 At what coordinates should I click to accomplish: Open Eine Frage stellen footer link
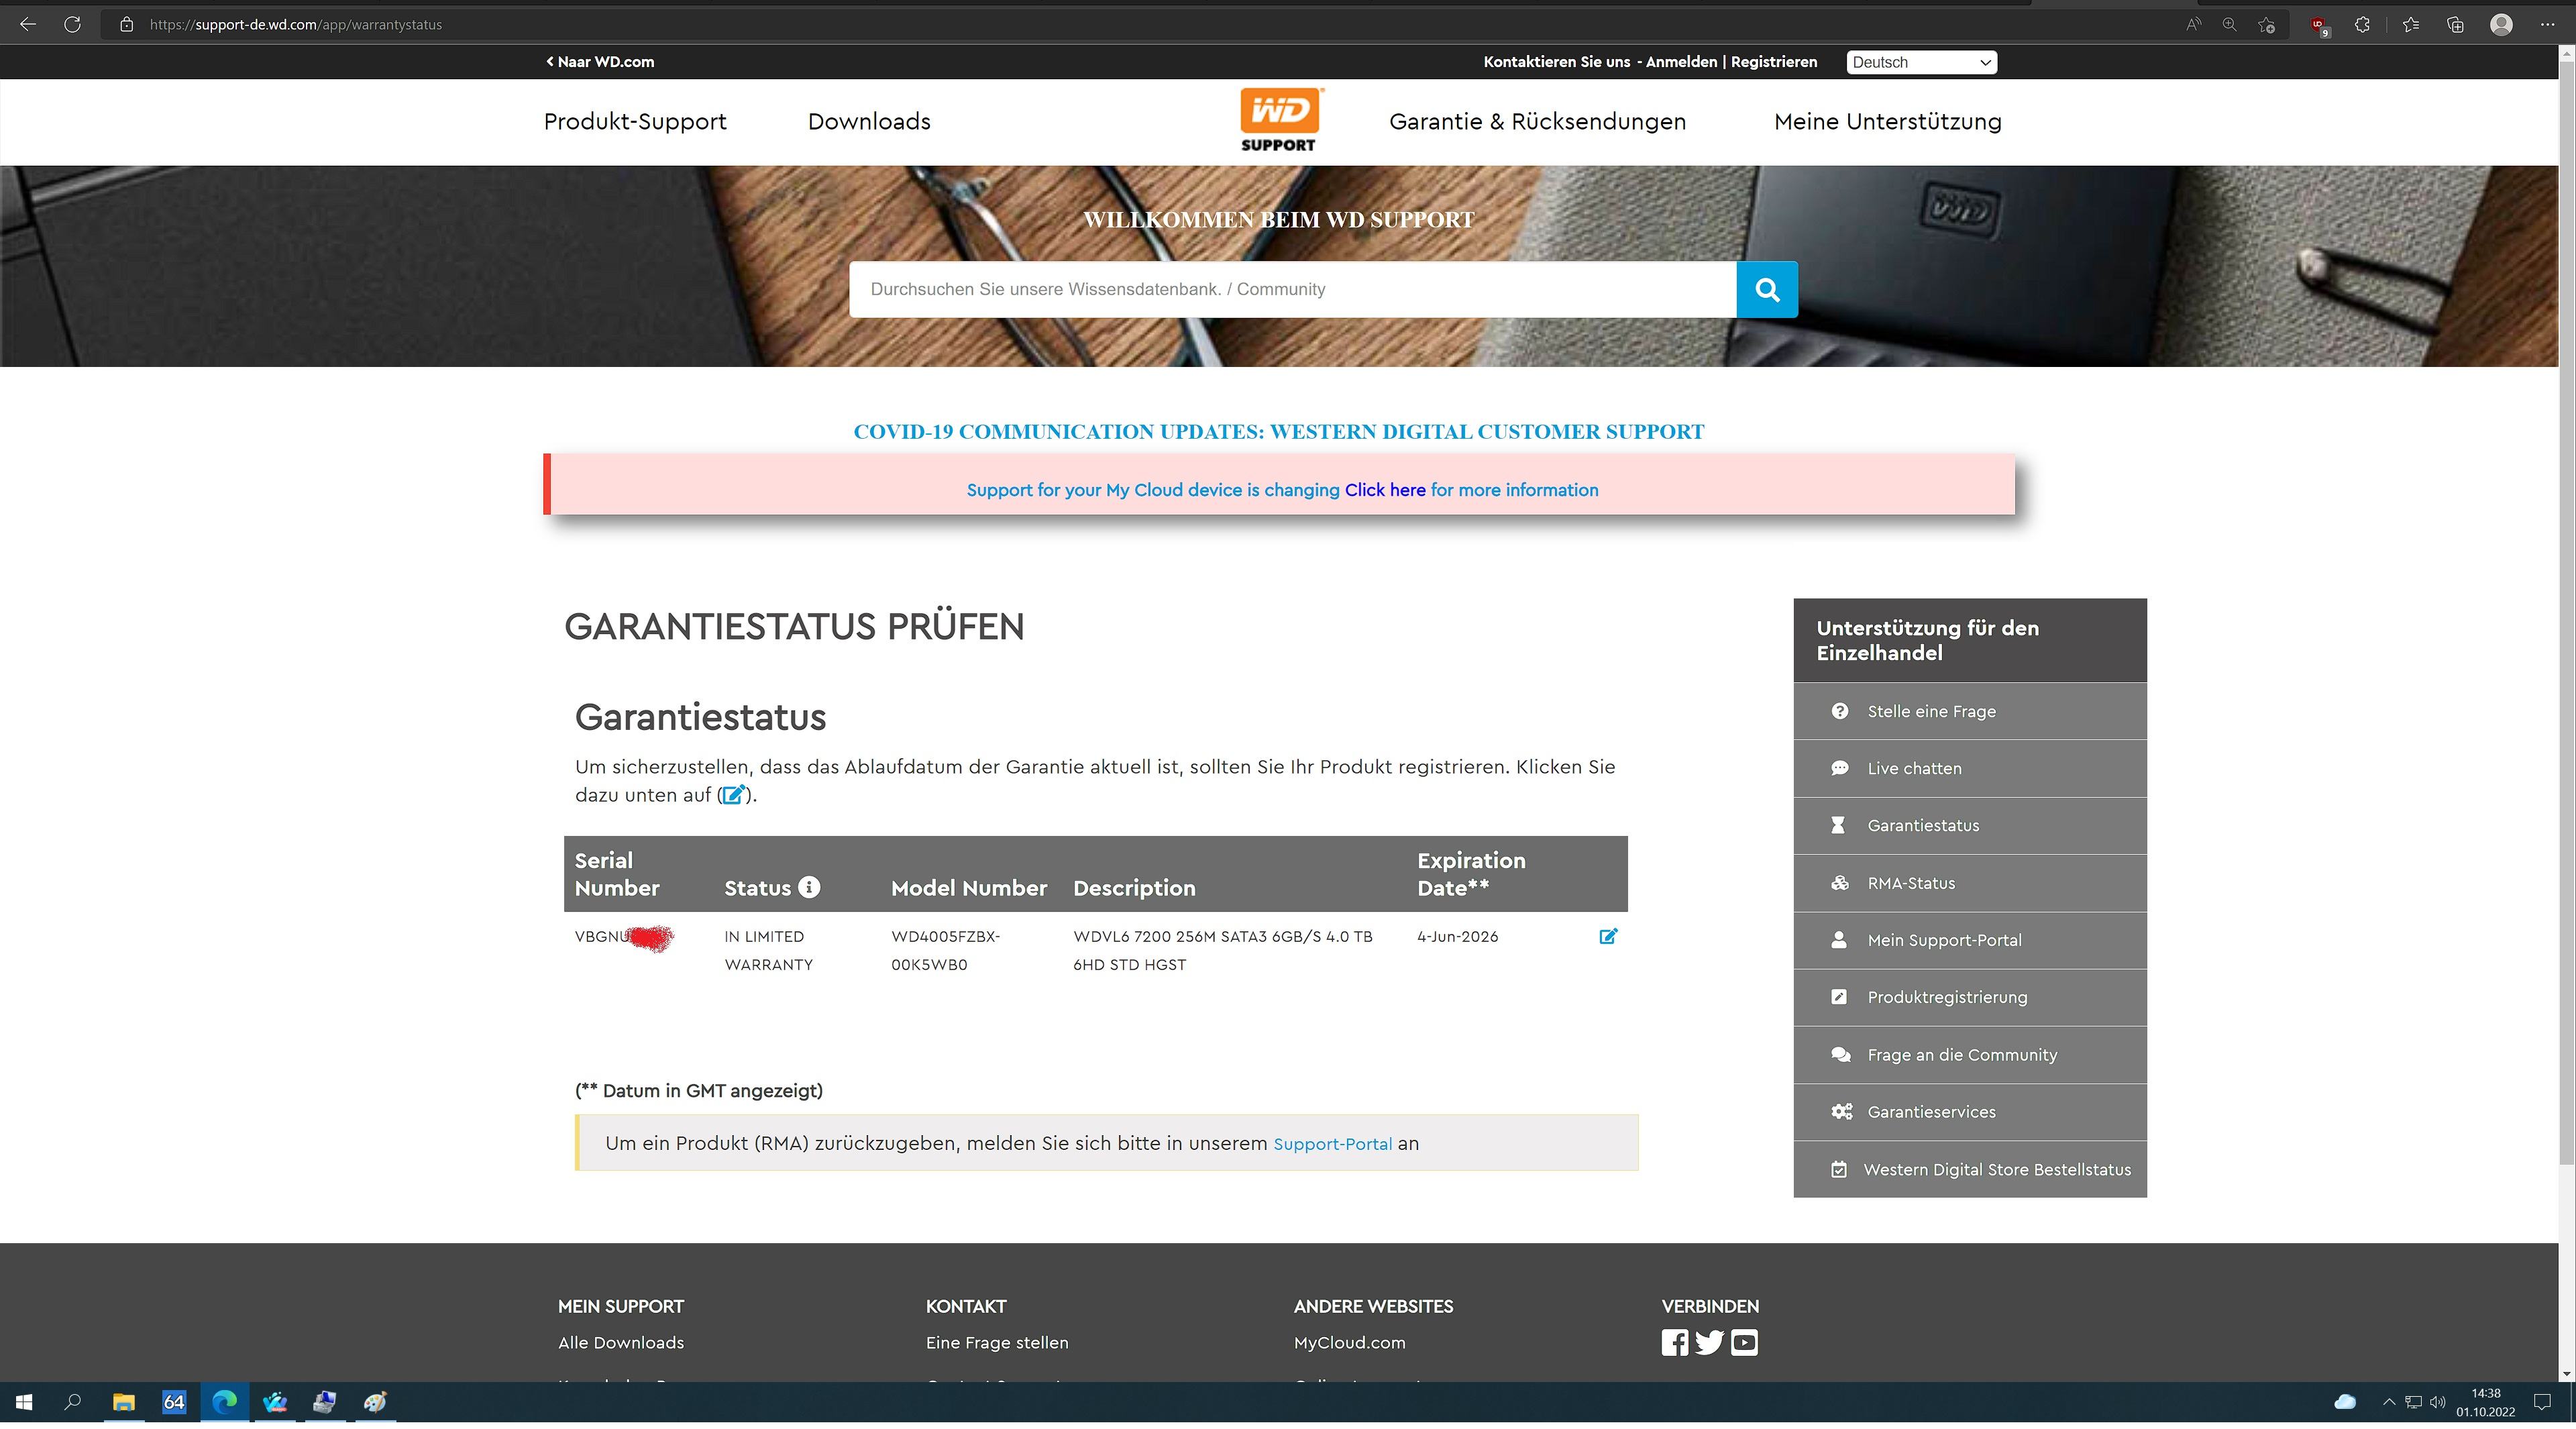click(x=997, y=1343)
